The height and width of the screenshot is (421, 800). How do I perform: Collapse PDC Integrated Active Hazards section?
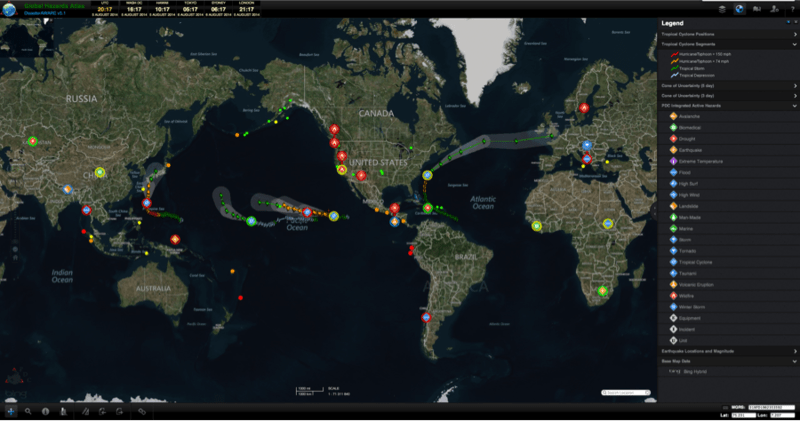(795, 103)
